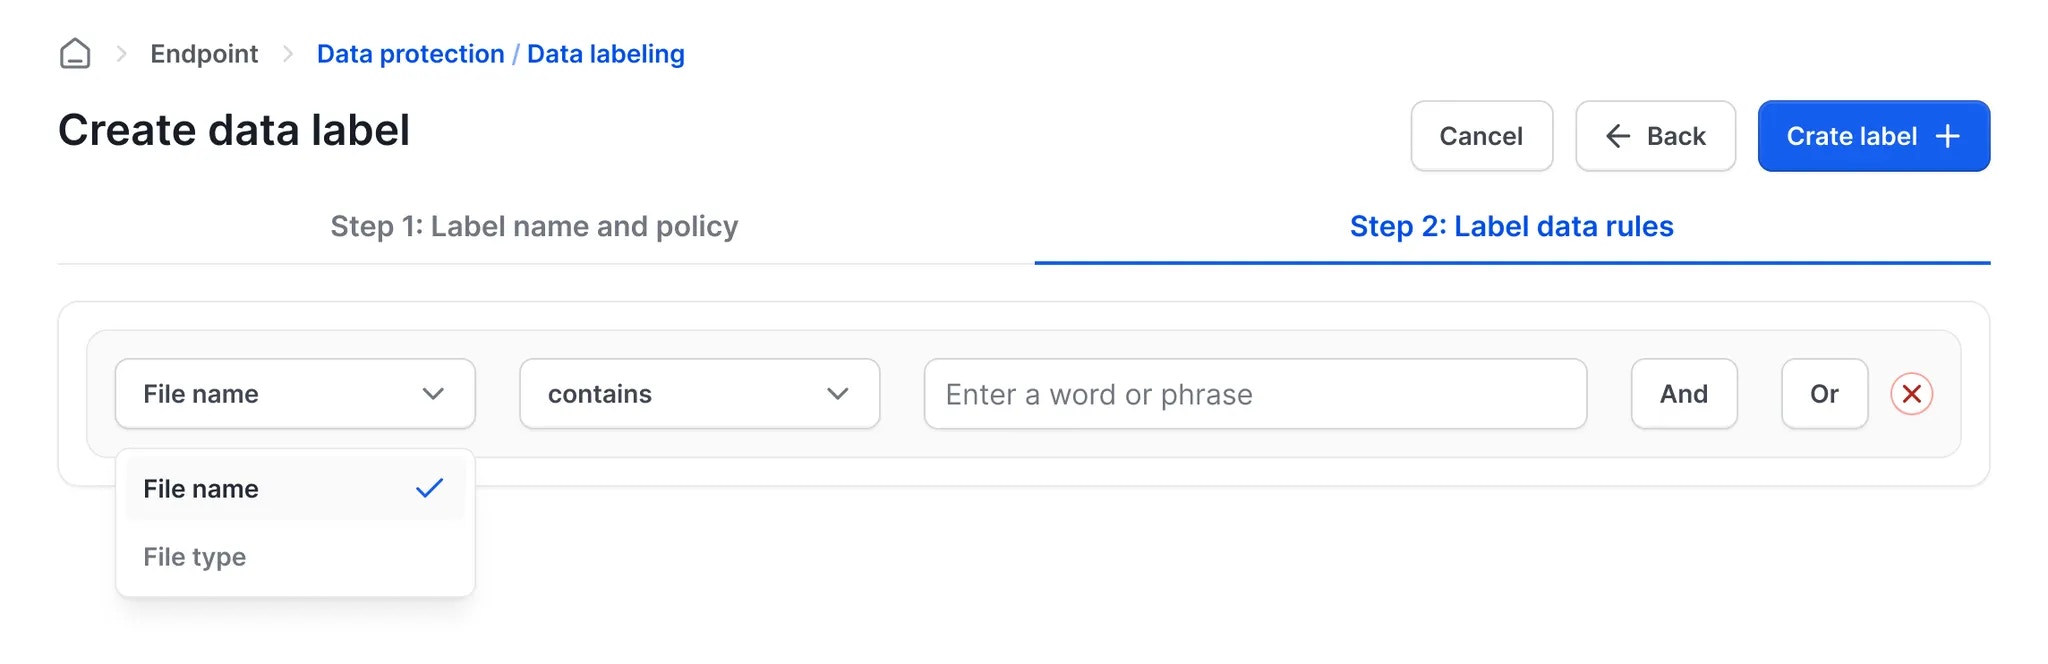
Task: Switch to Step 1: Label name and policy
Action: 534,226
